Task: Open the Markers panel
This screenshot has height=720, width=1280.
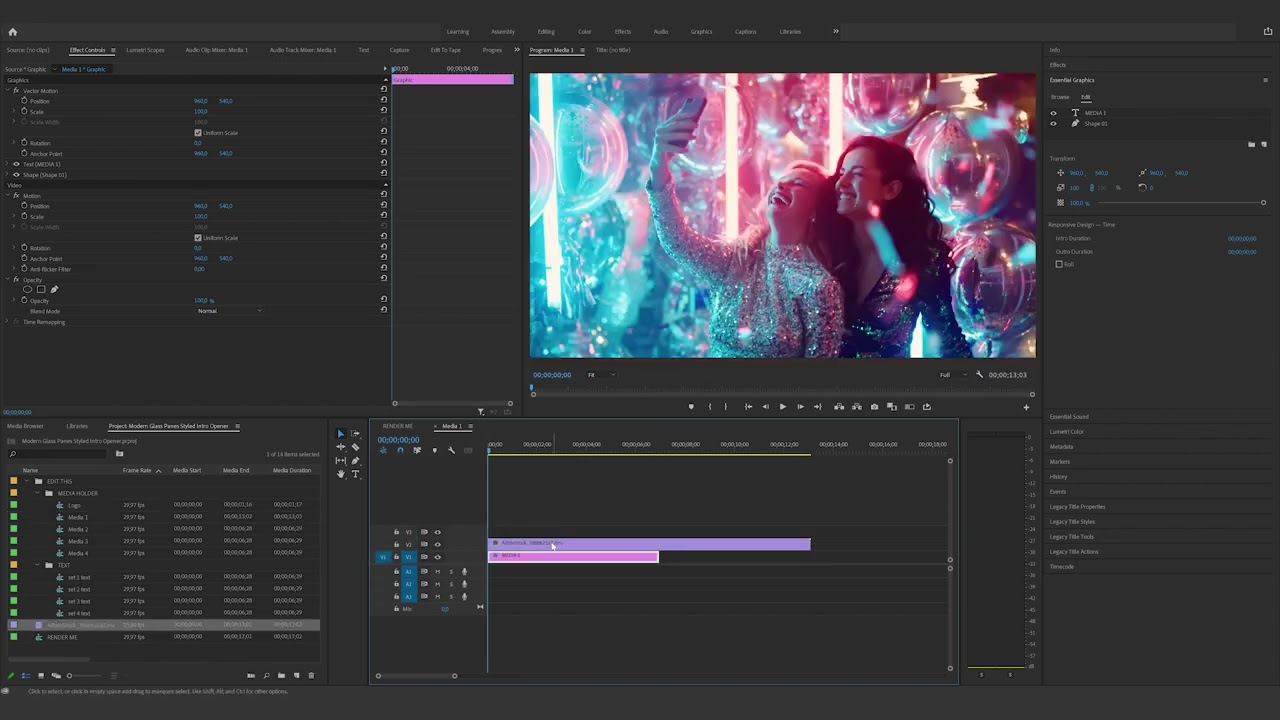Action: [x=1060, y=462]
